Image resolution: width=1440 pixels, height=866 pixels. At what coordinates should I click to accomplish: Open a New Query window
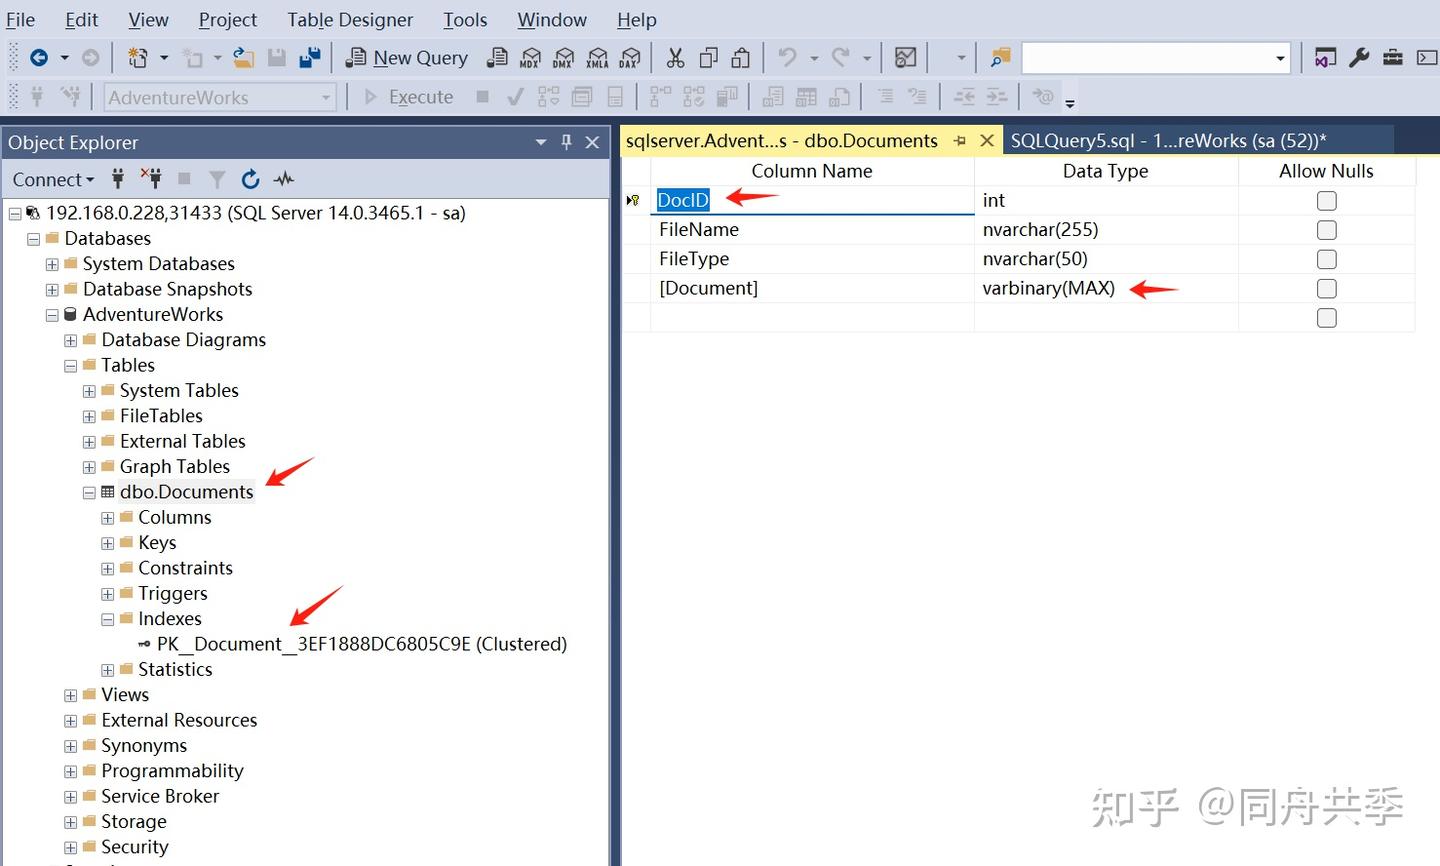tap(405, 58)
